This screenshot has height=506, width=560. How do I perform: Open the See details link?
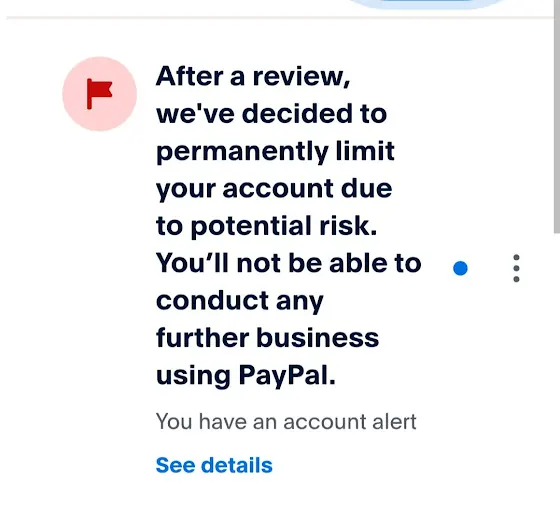coord(214,465)
